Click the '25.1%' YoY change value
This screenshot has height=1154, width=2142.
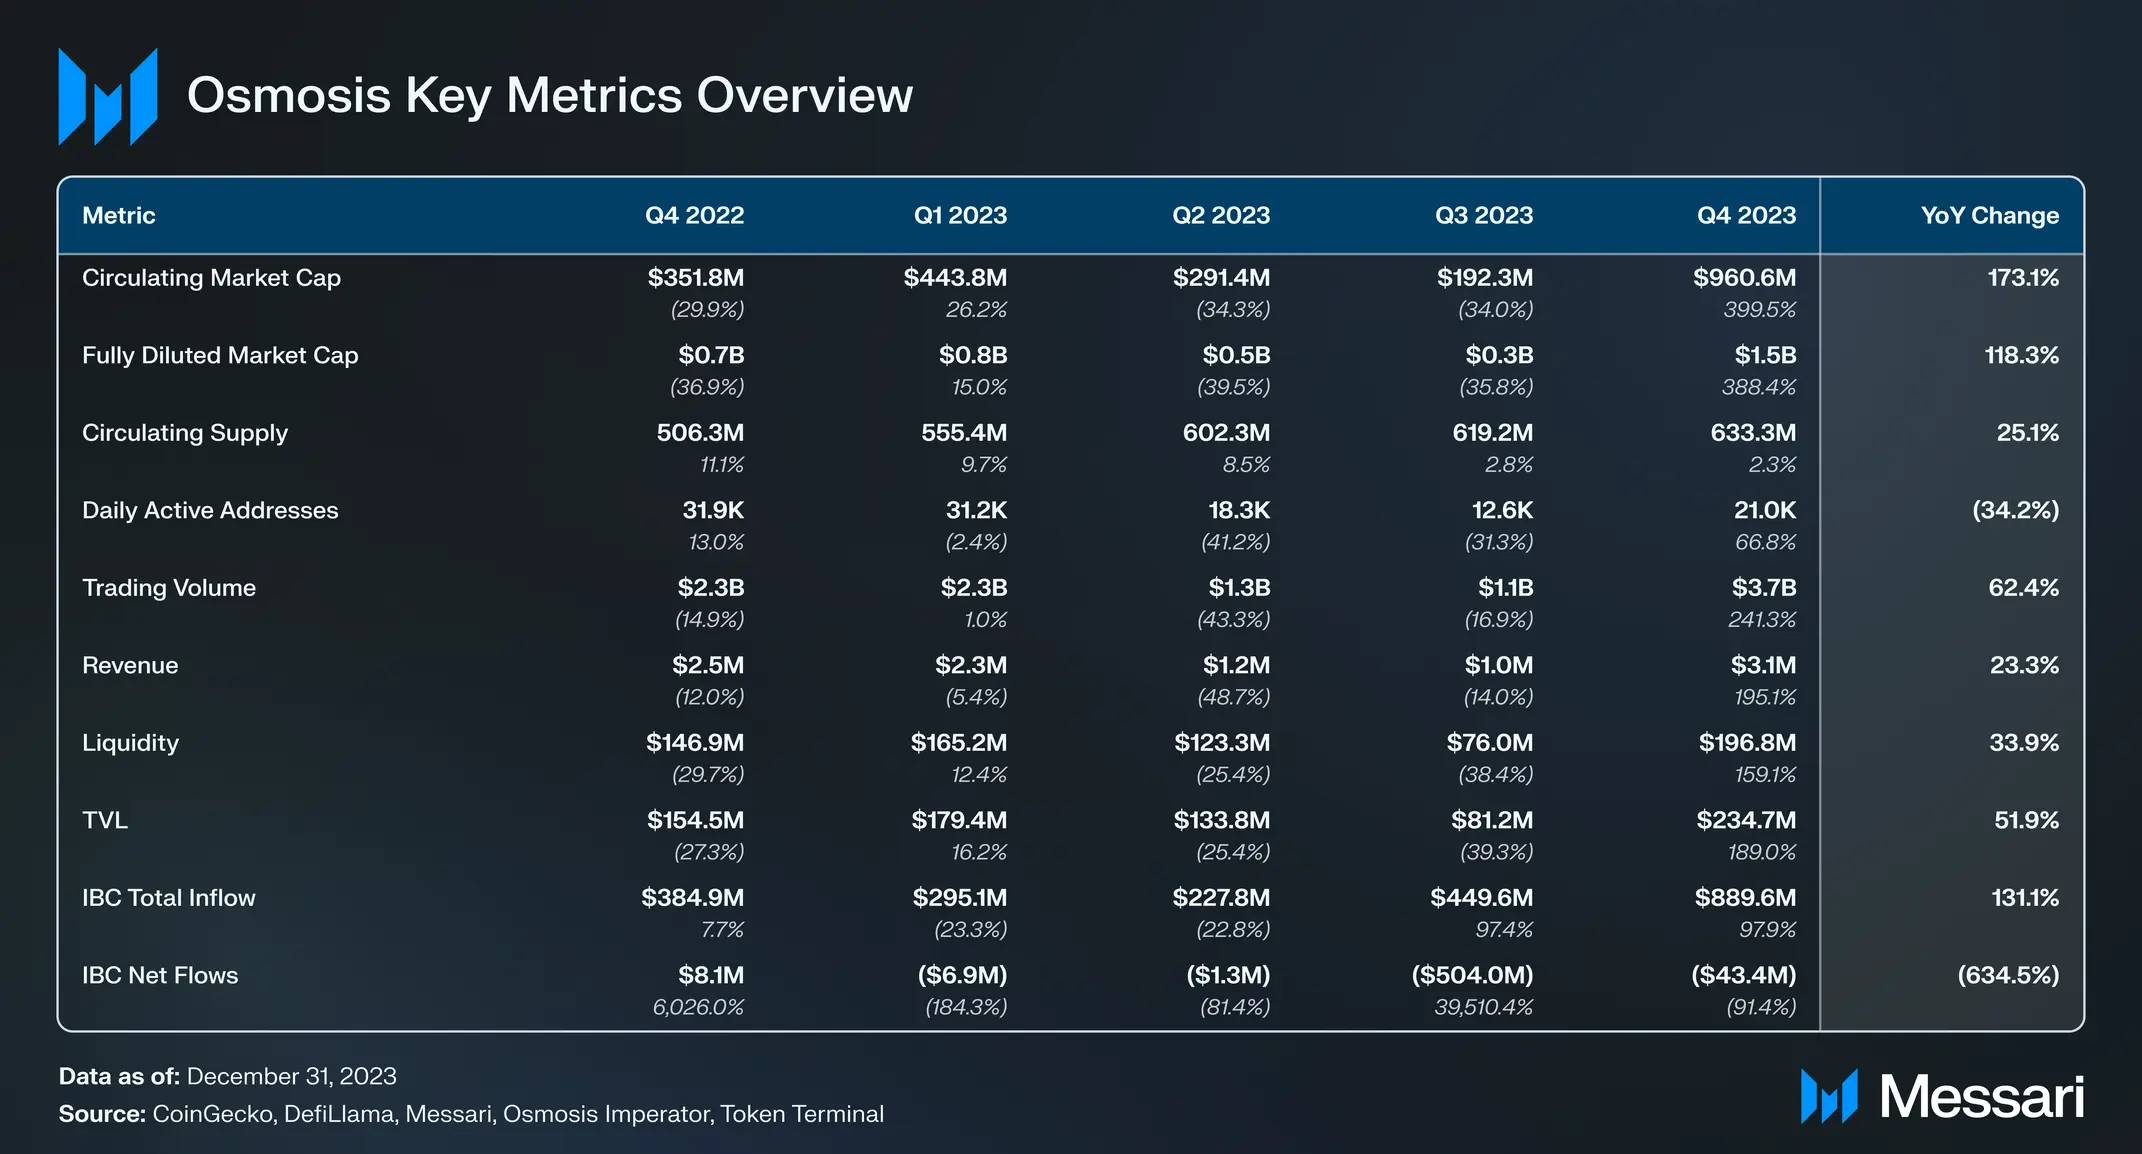[2027, 432]
